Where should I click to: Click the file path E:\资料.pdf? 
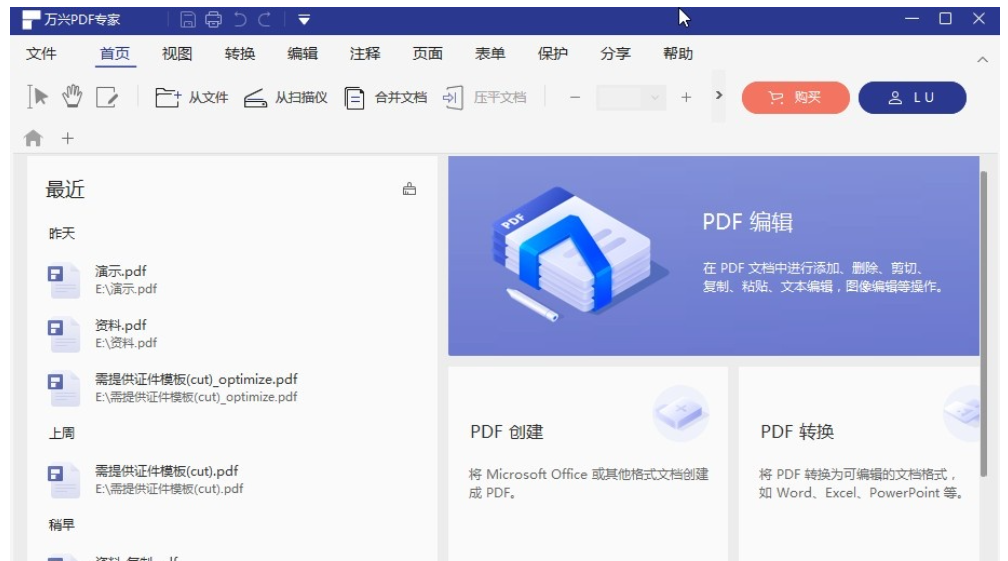pos(126,343)
